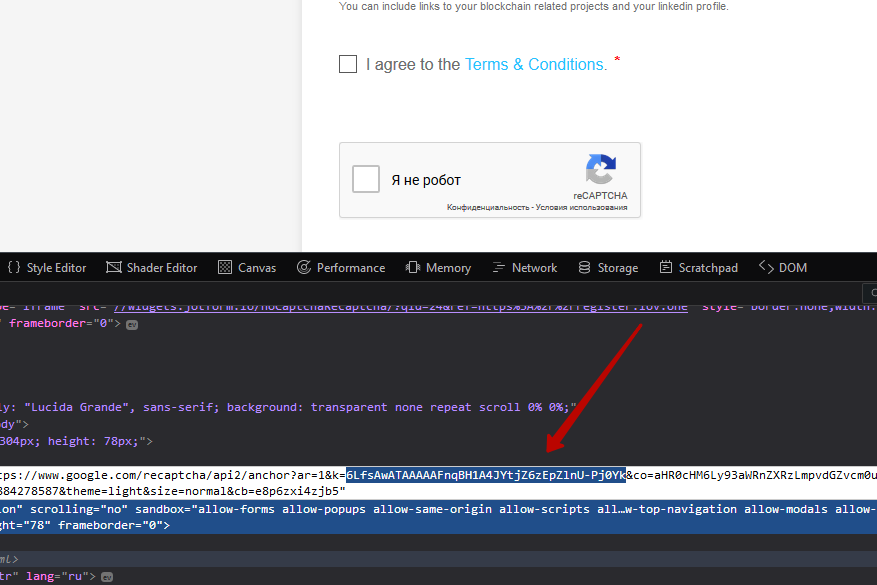Open the Условия использования terms link

[x=581, y=207]
